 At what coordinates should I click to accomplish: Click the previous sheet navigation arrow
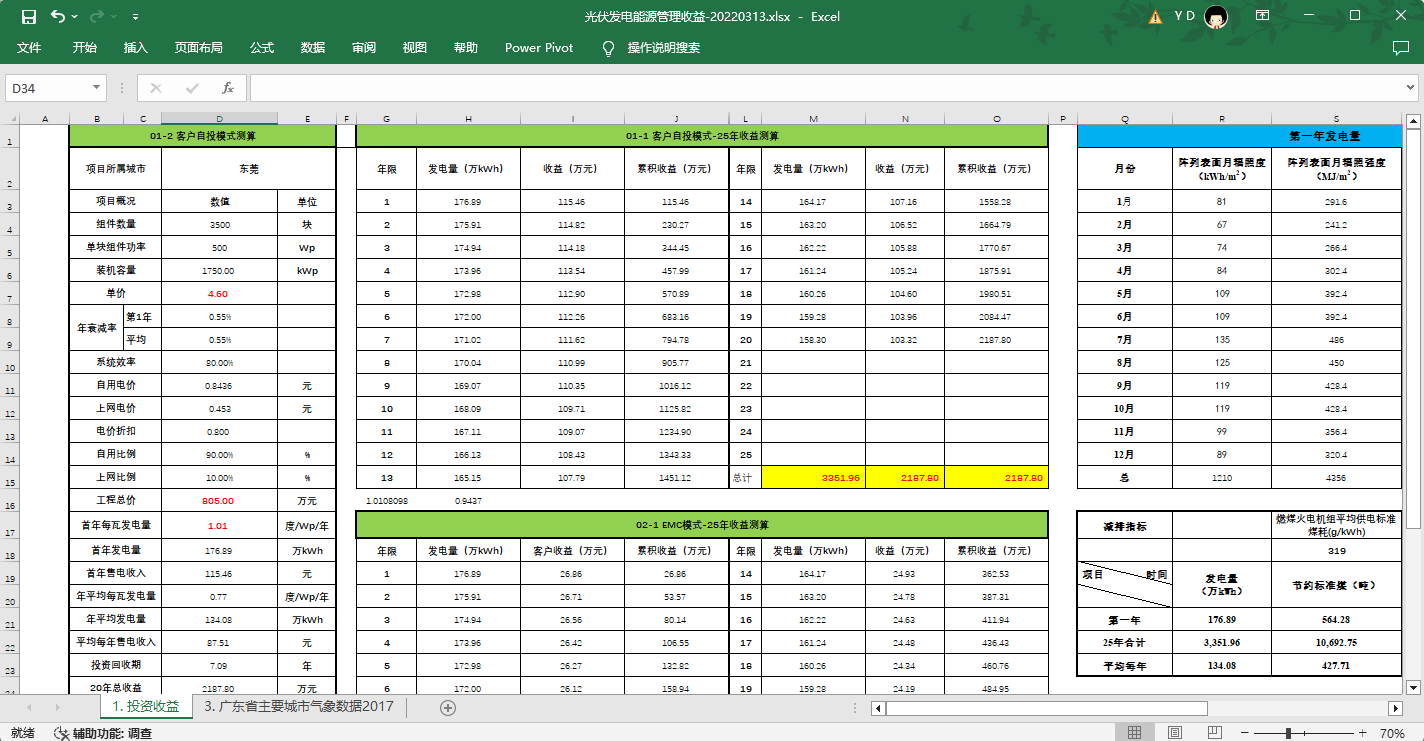click(28, 707)
